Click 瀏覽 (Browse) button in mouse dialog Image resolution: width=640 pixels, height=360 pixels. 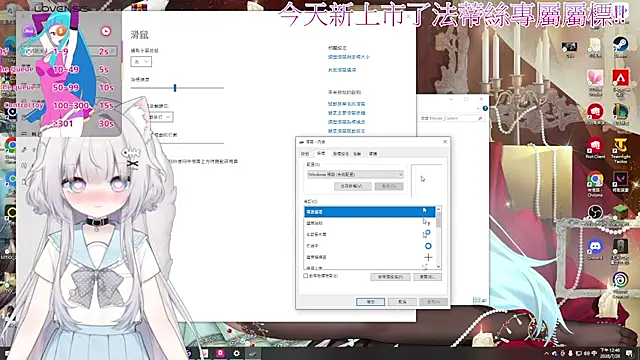(x=427, y=277)
